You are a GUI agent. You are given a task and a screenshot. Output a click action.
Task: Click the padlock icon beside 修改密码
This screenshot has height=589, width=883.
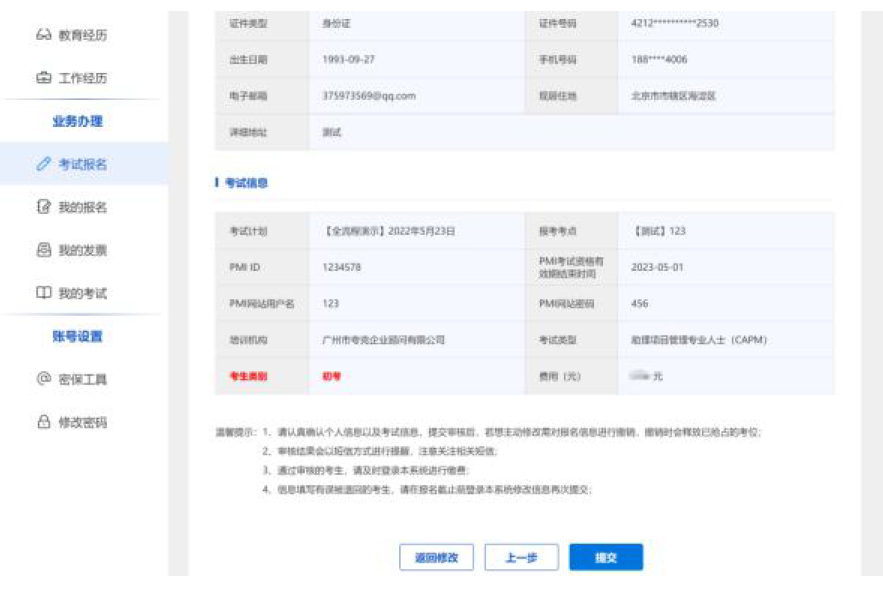click(43, 422)
